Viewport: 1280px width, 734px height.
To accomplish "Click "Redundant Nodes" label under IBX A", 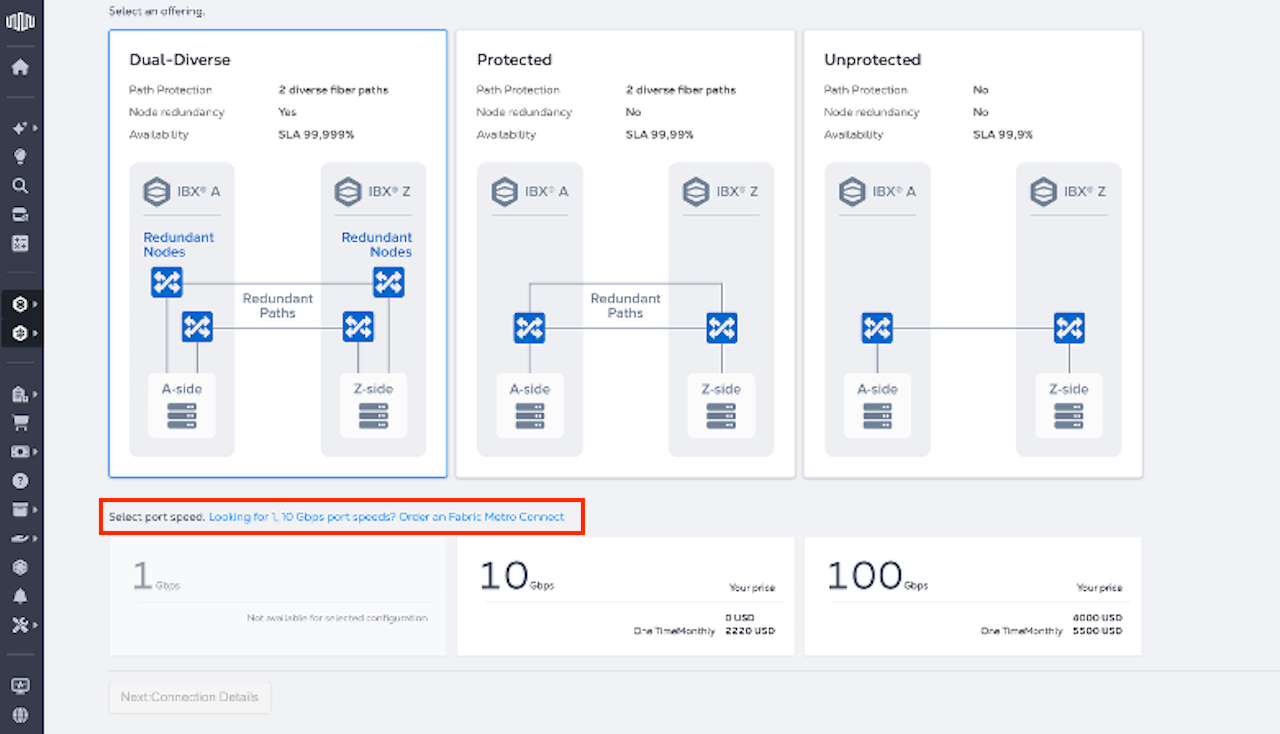I will coord(178,245).
